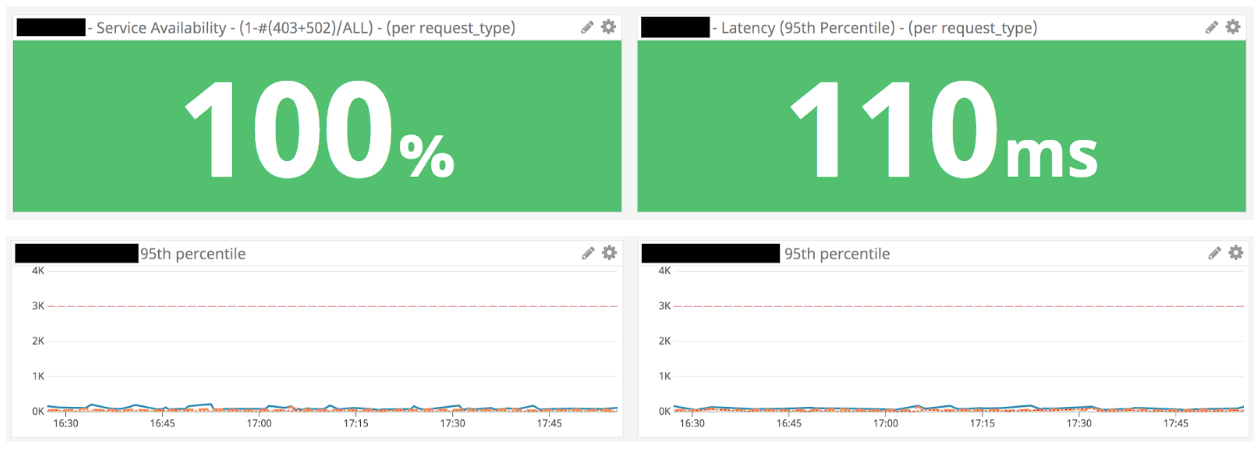Click the 17:00 time marker on left graph

[259, 424]
